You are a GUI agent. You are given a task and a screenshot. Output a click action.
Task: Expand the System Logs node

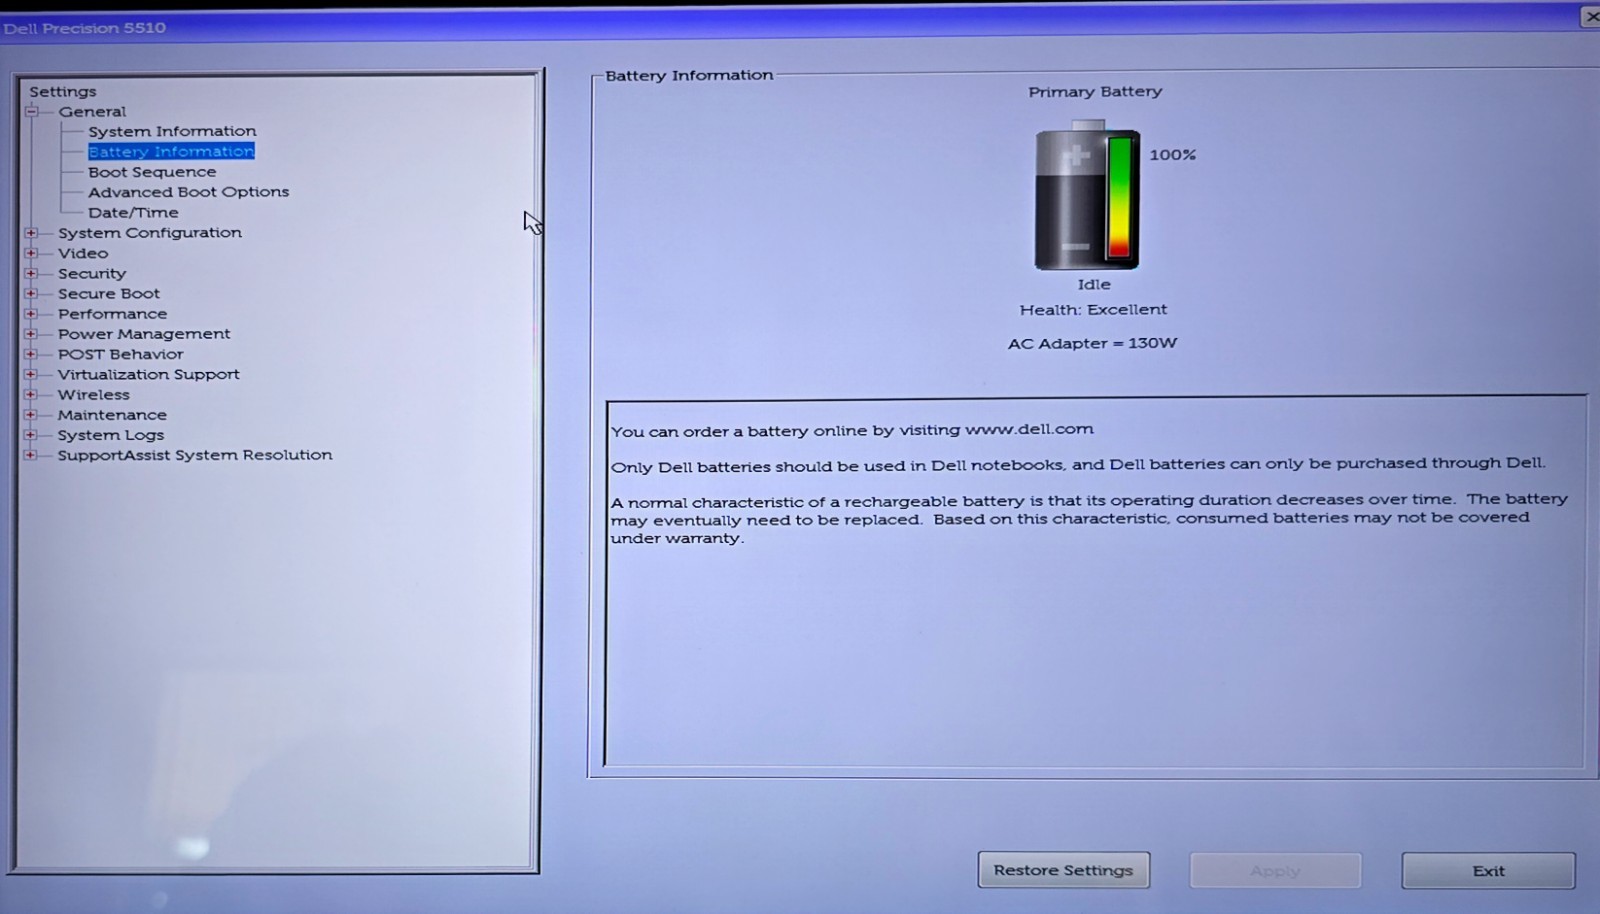[31, 435]
